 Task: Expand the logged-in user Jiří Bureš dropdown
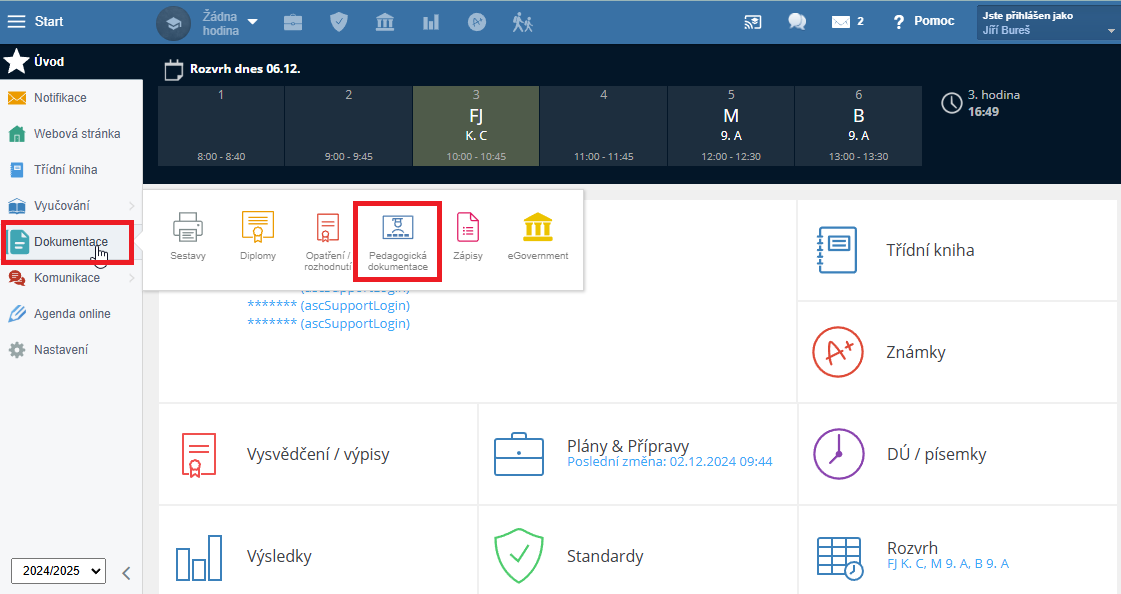click(1047, 23)
